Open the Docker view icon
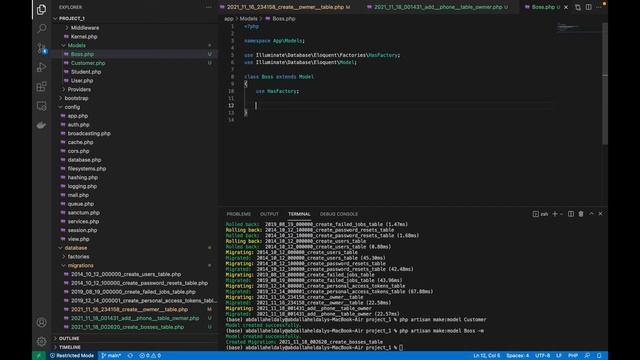Viewport: 640px width, 360px height. click(41, 125)
